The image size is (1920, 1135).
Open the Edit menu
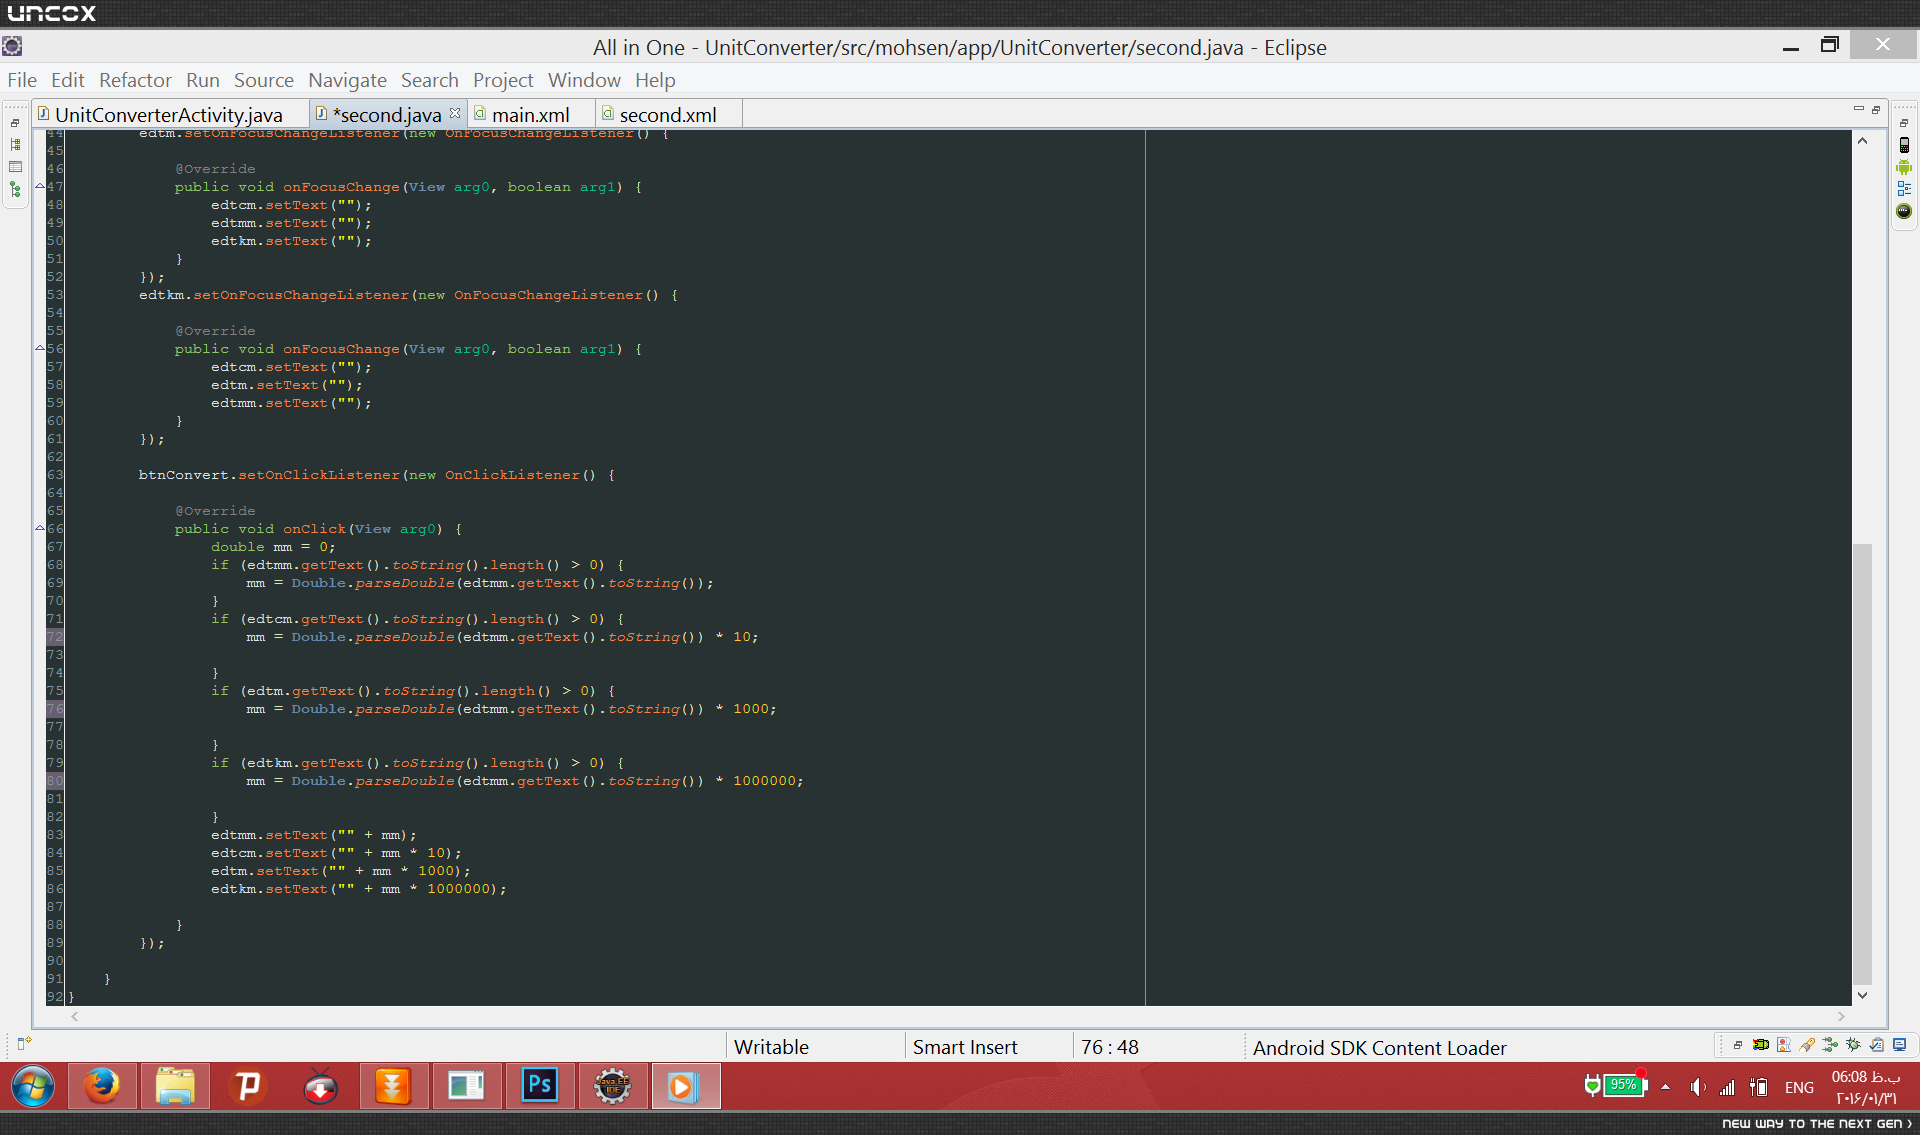(x=68, y=80)
